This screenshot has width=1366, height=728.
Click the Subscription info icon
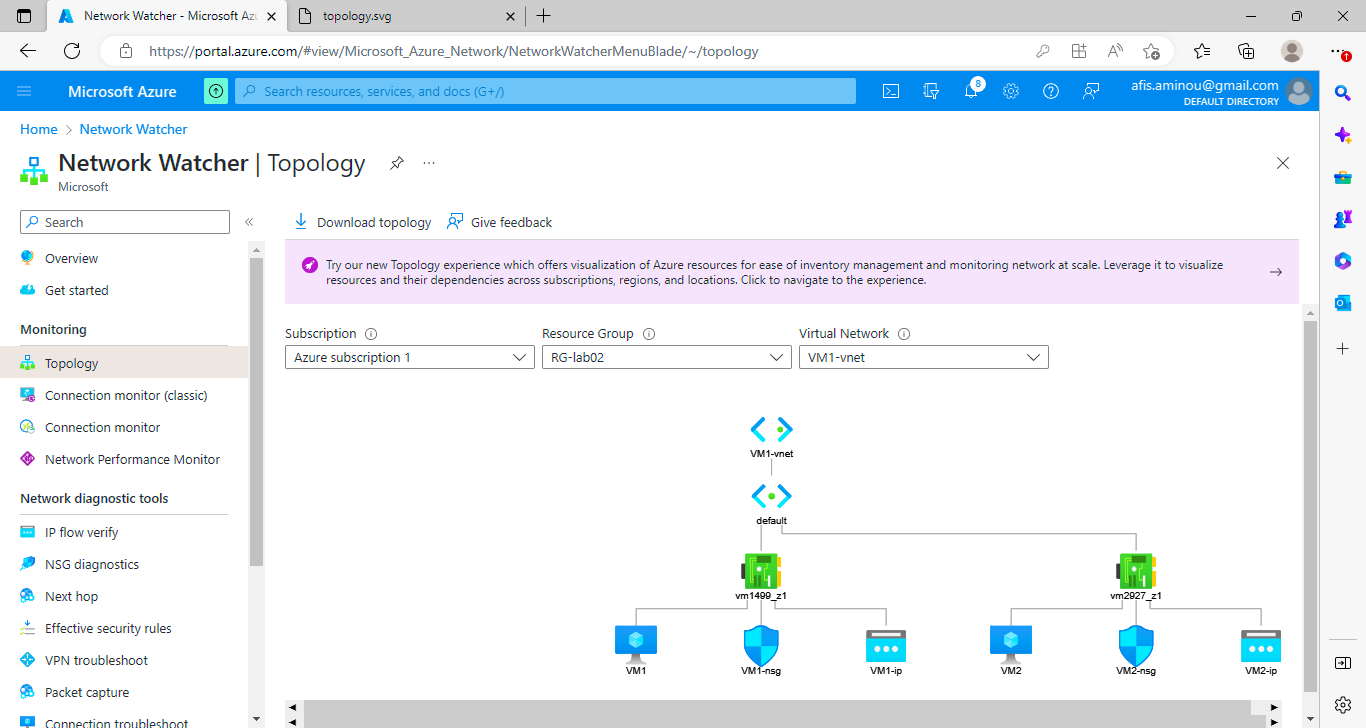click(371, 334)
